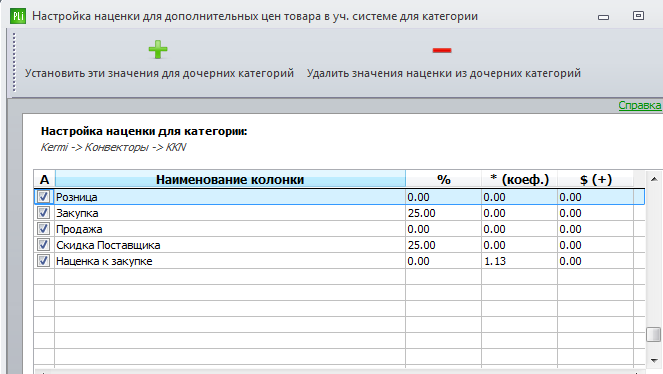Select the 'Наценка к закупке' name cell
The width and height of the screenshot is (663, 374).
230,261
